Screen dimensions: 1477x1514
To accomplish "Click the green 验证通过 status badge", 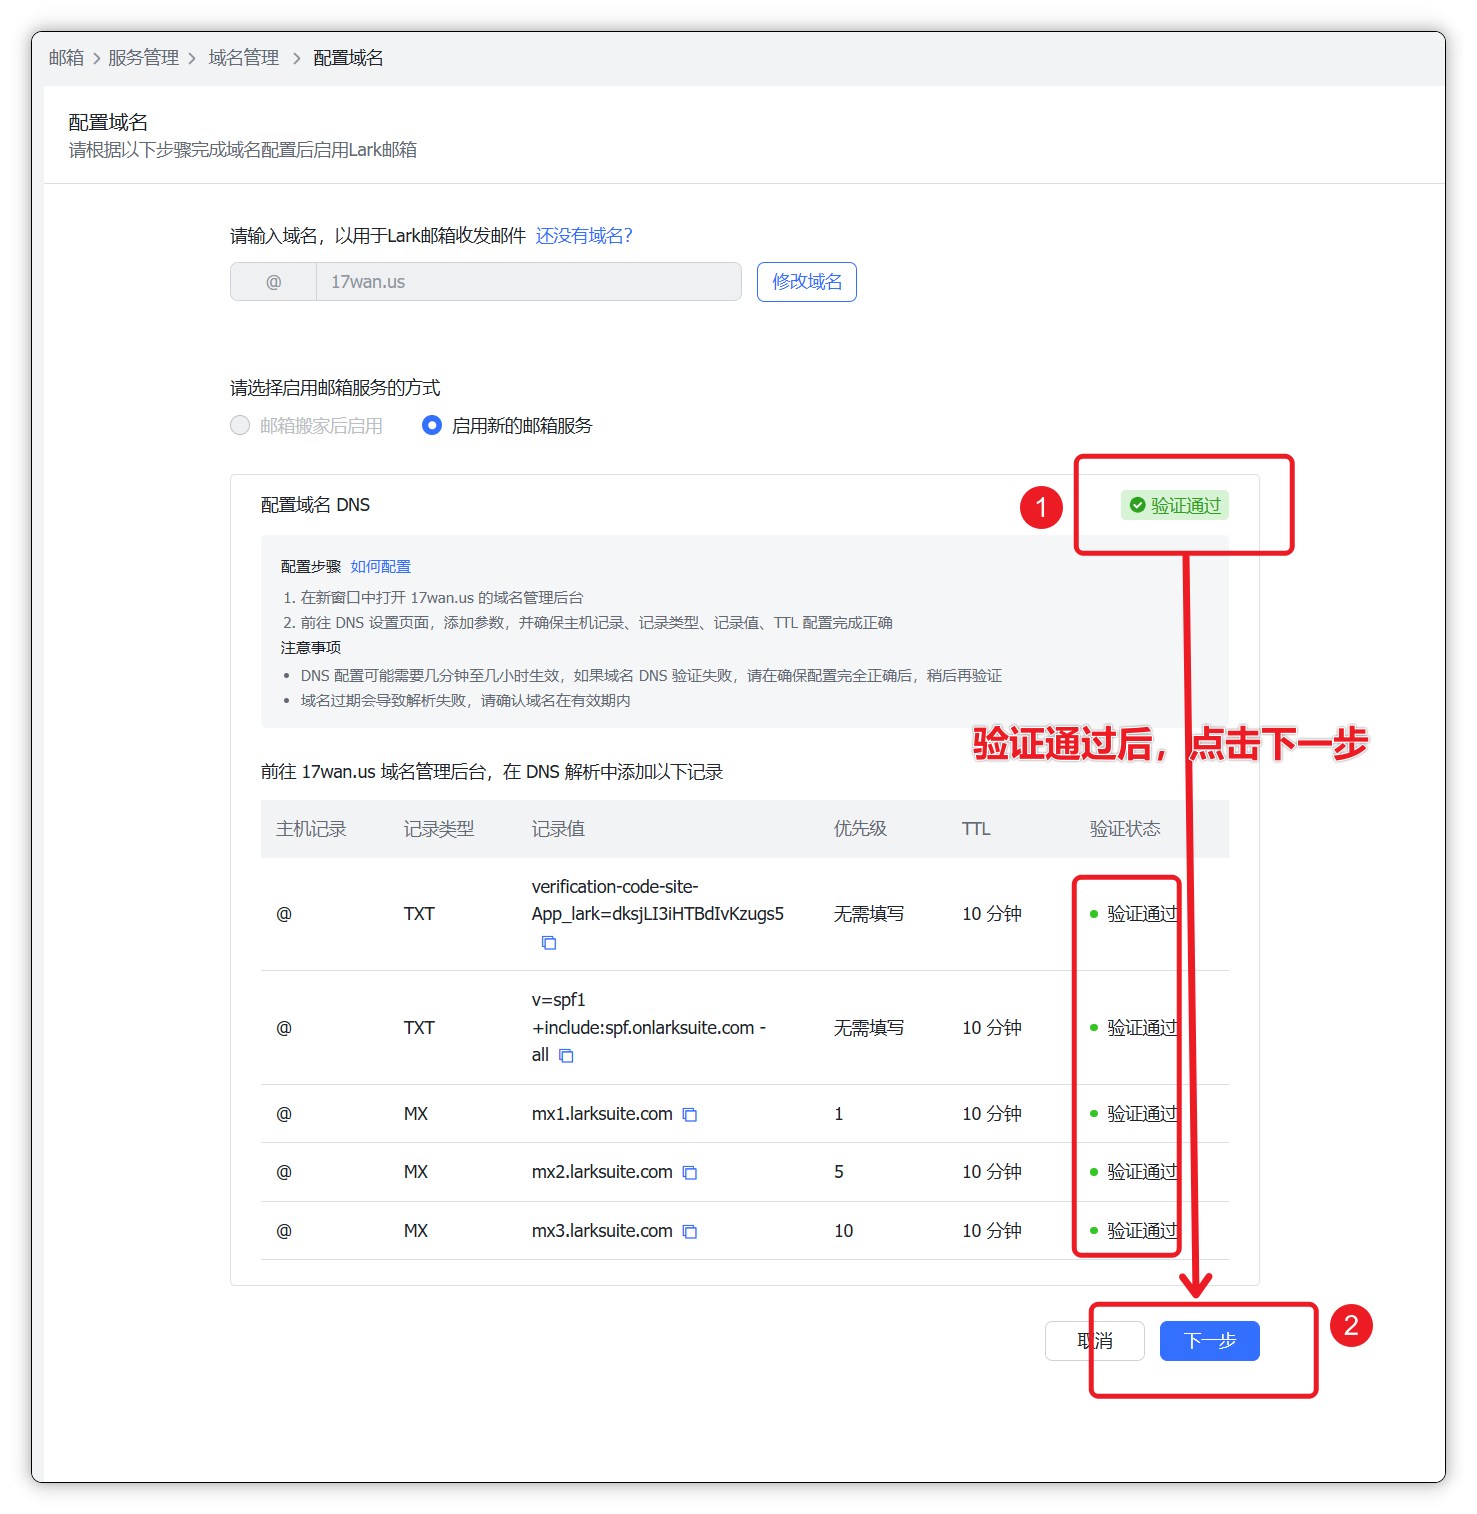I will click(x=1174, y=506).
